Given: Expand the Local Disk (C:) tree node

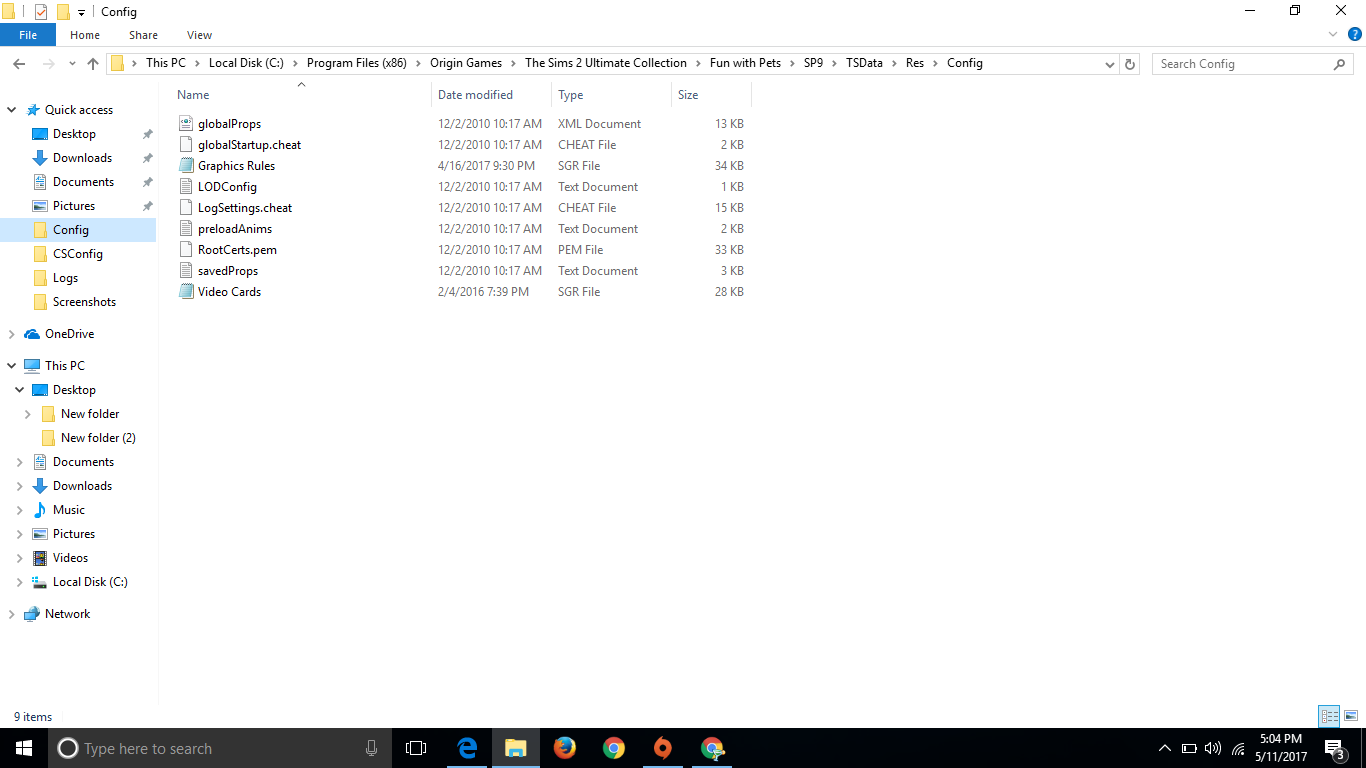Looking at the screenshot, I should tap(19, 582).
